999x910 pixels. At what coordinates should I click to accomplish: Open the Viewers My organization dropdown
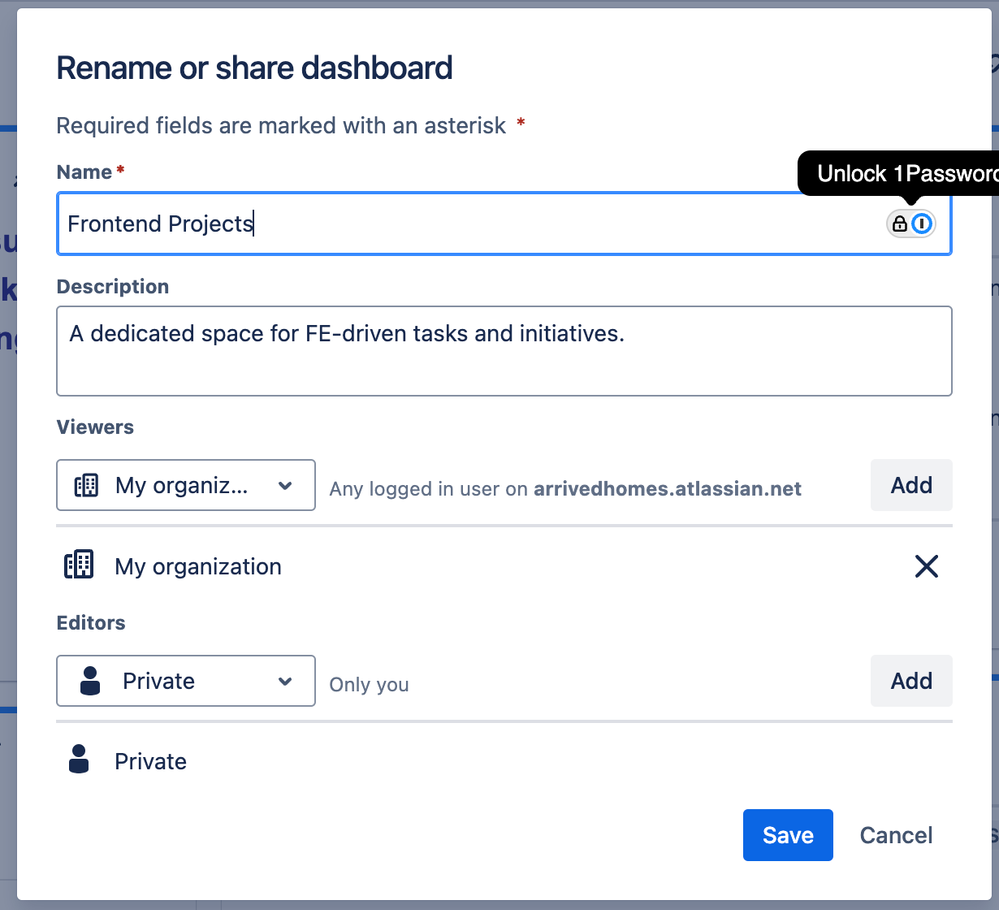tap(186, 485)
